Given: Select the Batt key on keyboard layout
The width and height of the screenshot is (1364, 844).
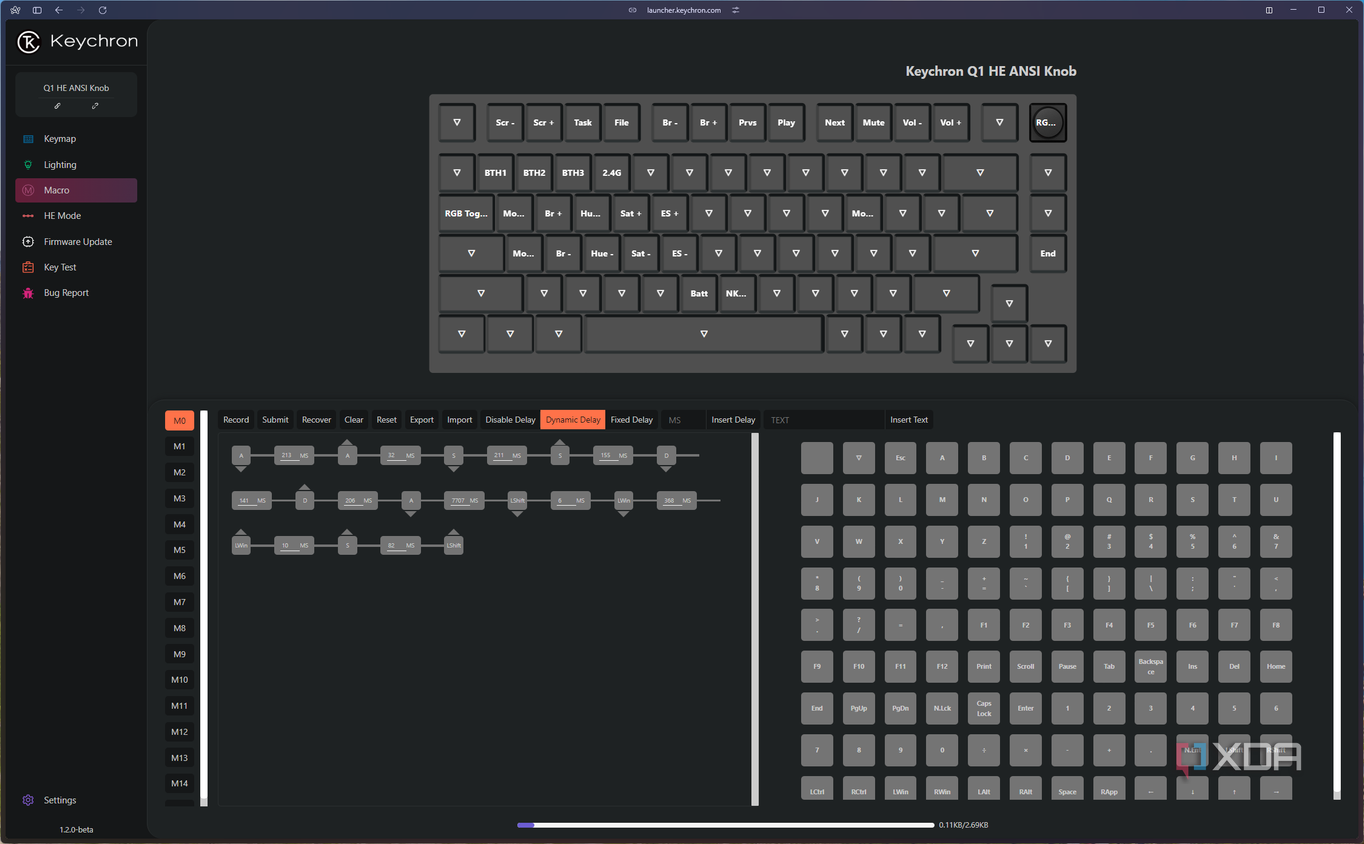Looking at the screenshot, I should tap(699, 294).
